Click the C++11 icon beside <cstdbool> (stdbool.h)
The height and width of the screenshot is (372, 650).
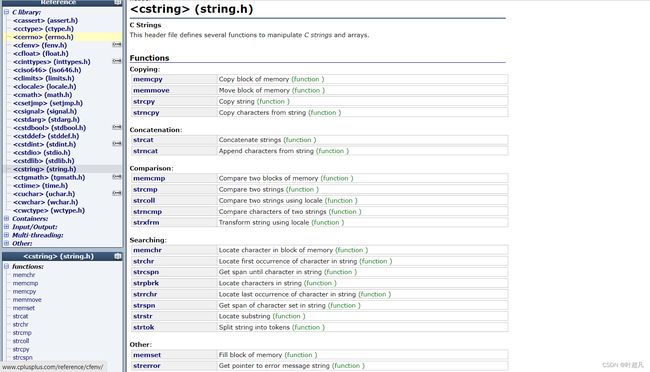coord(117,127)
